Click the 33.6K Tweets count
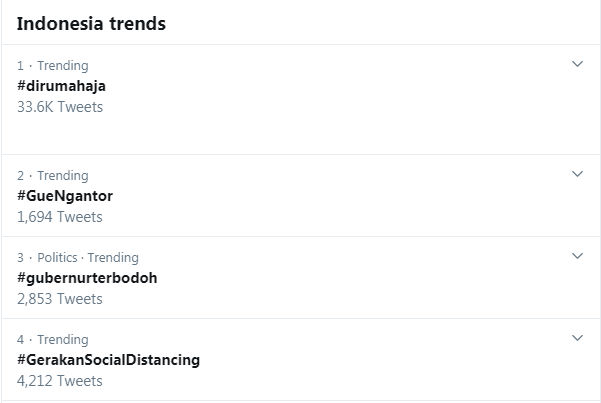 (x=60, y=107)
